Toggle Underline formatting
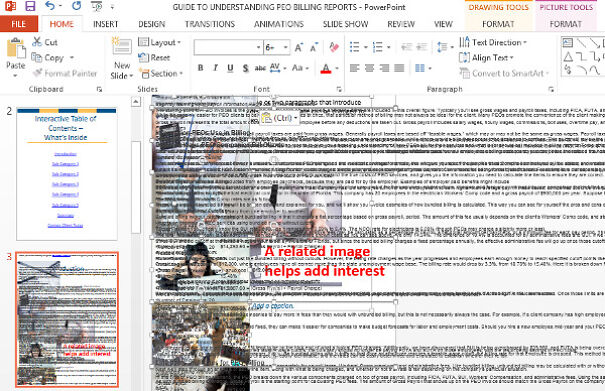This screenshot has width=605, height=391. tap(230, 68)
